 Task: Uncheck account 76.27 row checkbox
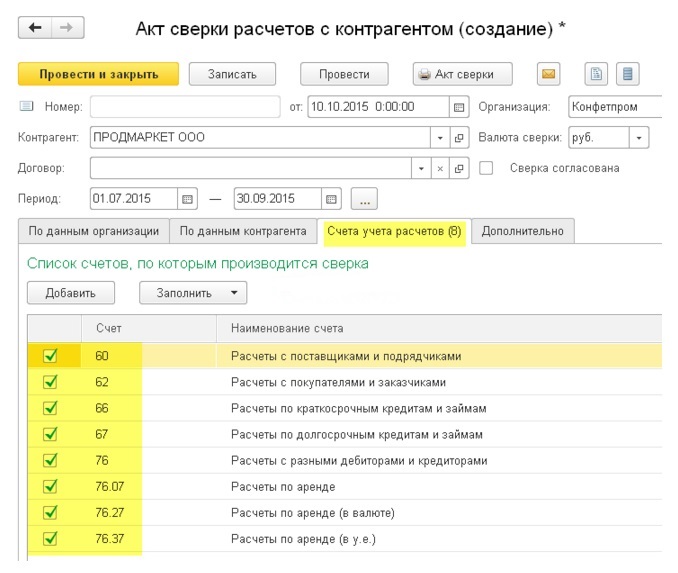(50, 512)
